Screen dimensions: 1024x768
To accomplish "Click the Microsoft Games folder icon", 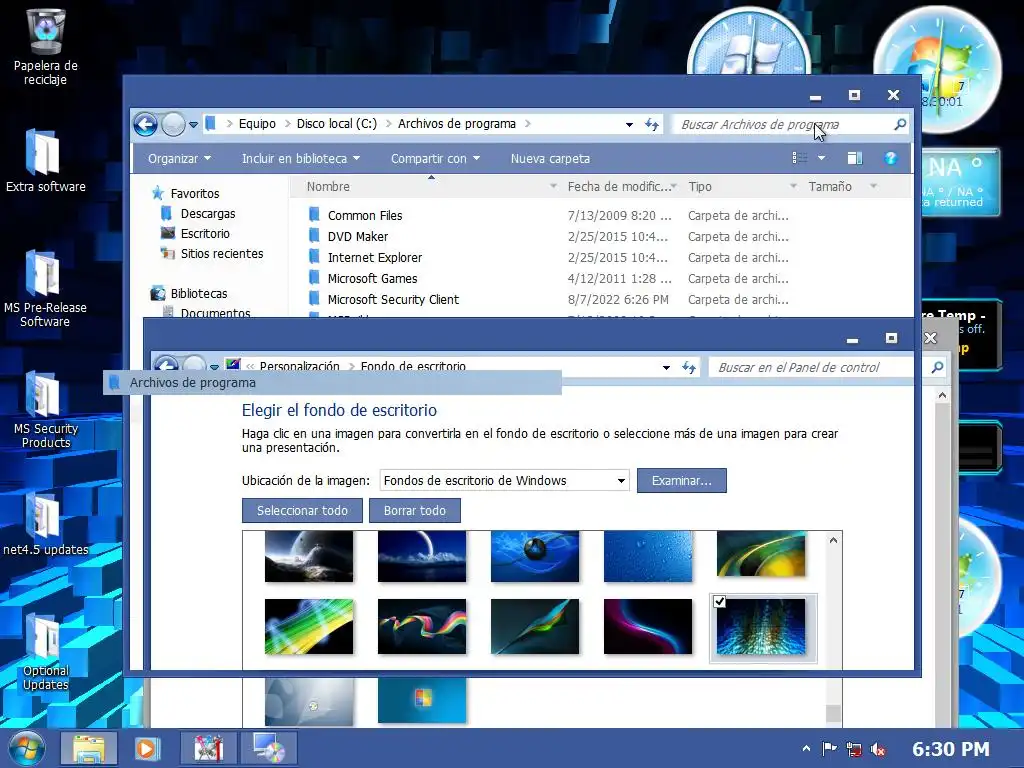I will [x=315, y=277].
